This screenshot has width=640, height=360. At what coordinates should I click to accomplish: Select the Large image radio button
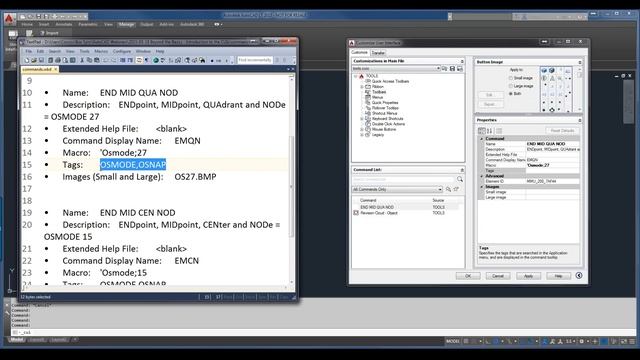511,86
